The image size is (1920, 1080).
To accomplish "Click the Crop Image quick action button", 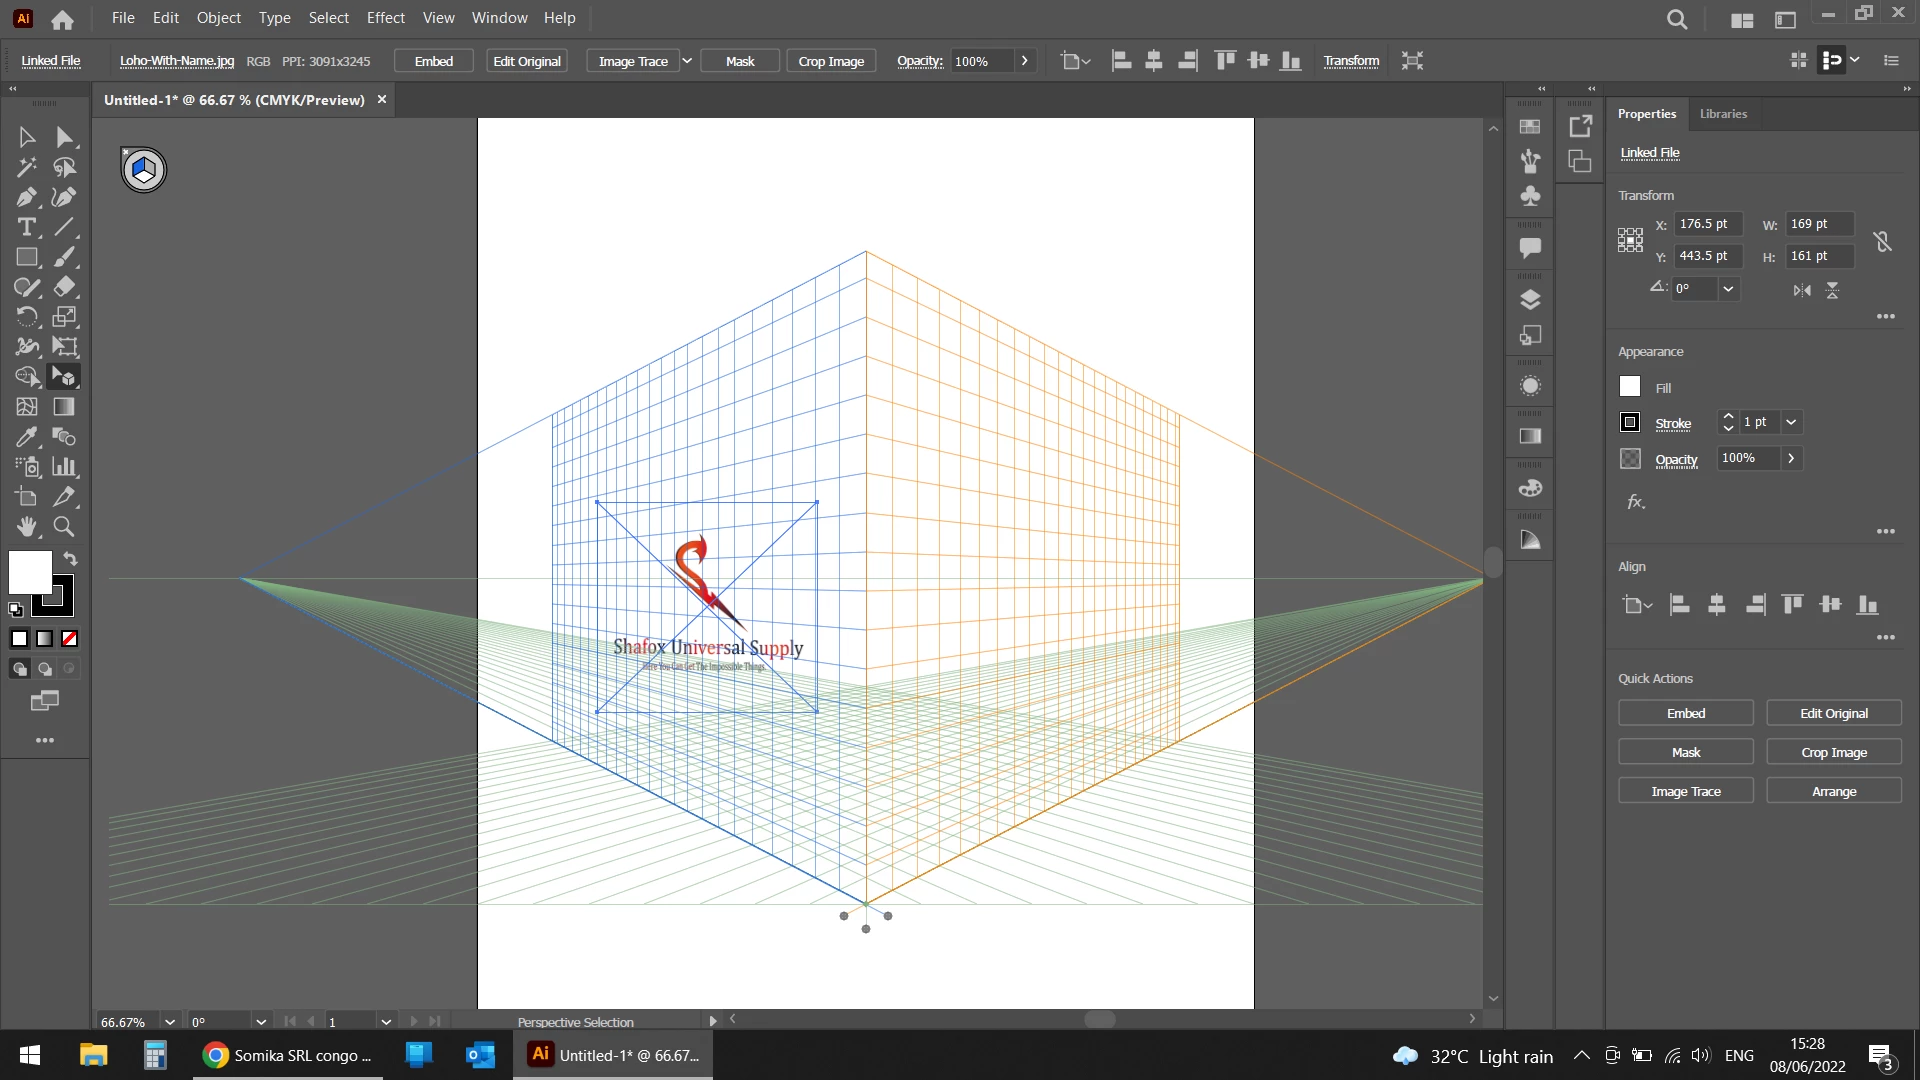I will [1833, 752].
